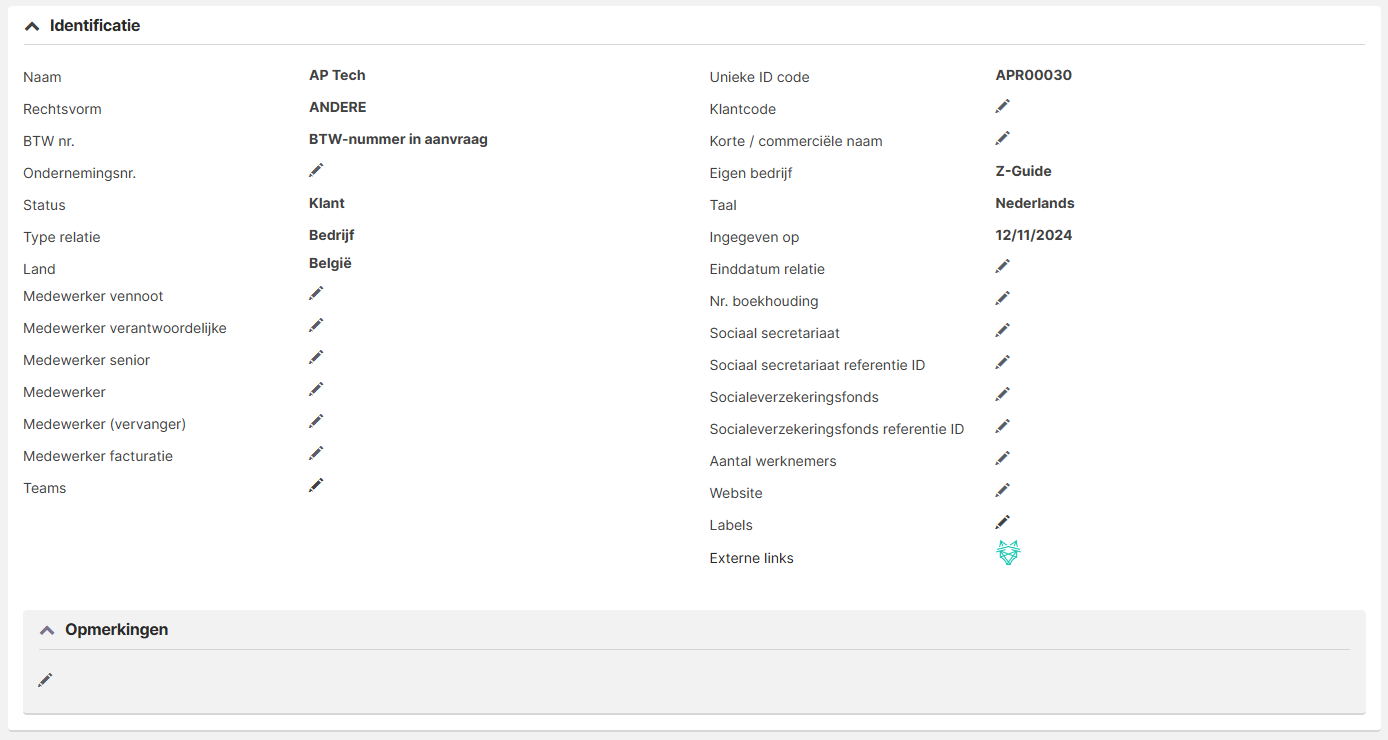Edit Klantcode using its pencil icon
1388x740 pixels.
[x=1002, y=106]
